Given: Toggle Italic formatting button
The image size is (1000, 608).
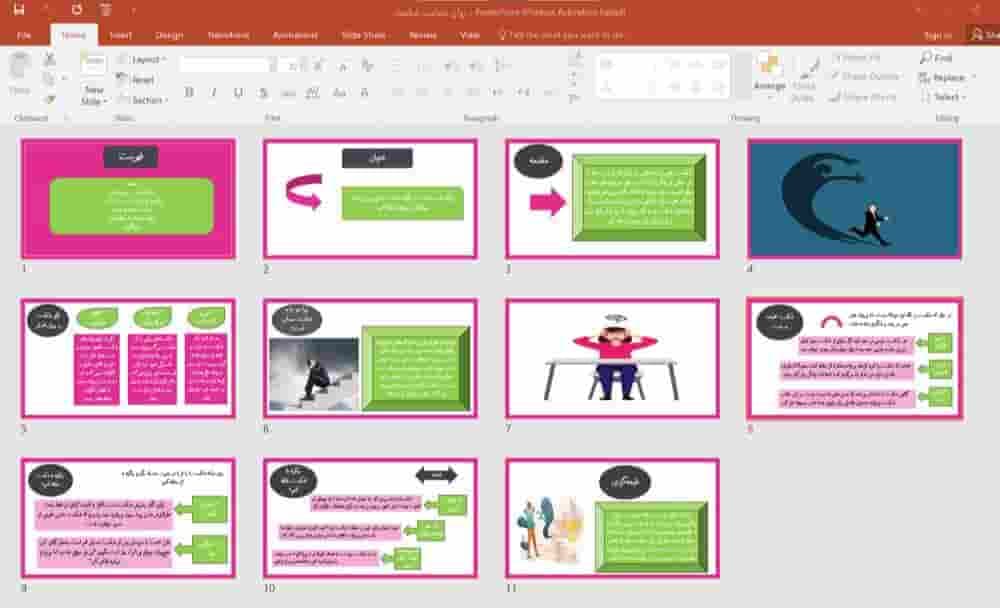Looking at the screenshot, I should (214, 93).
